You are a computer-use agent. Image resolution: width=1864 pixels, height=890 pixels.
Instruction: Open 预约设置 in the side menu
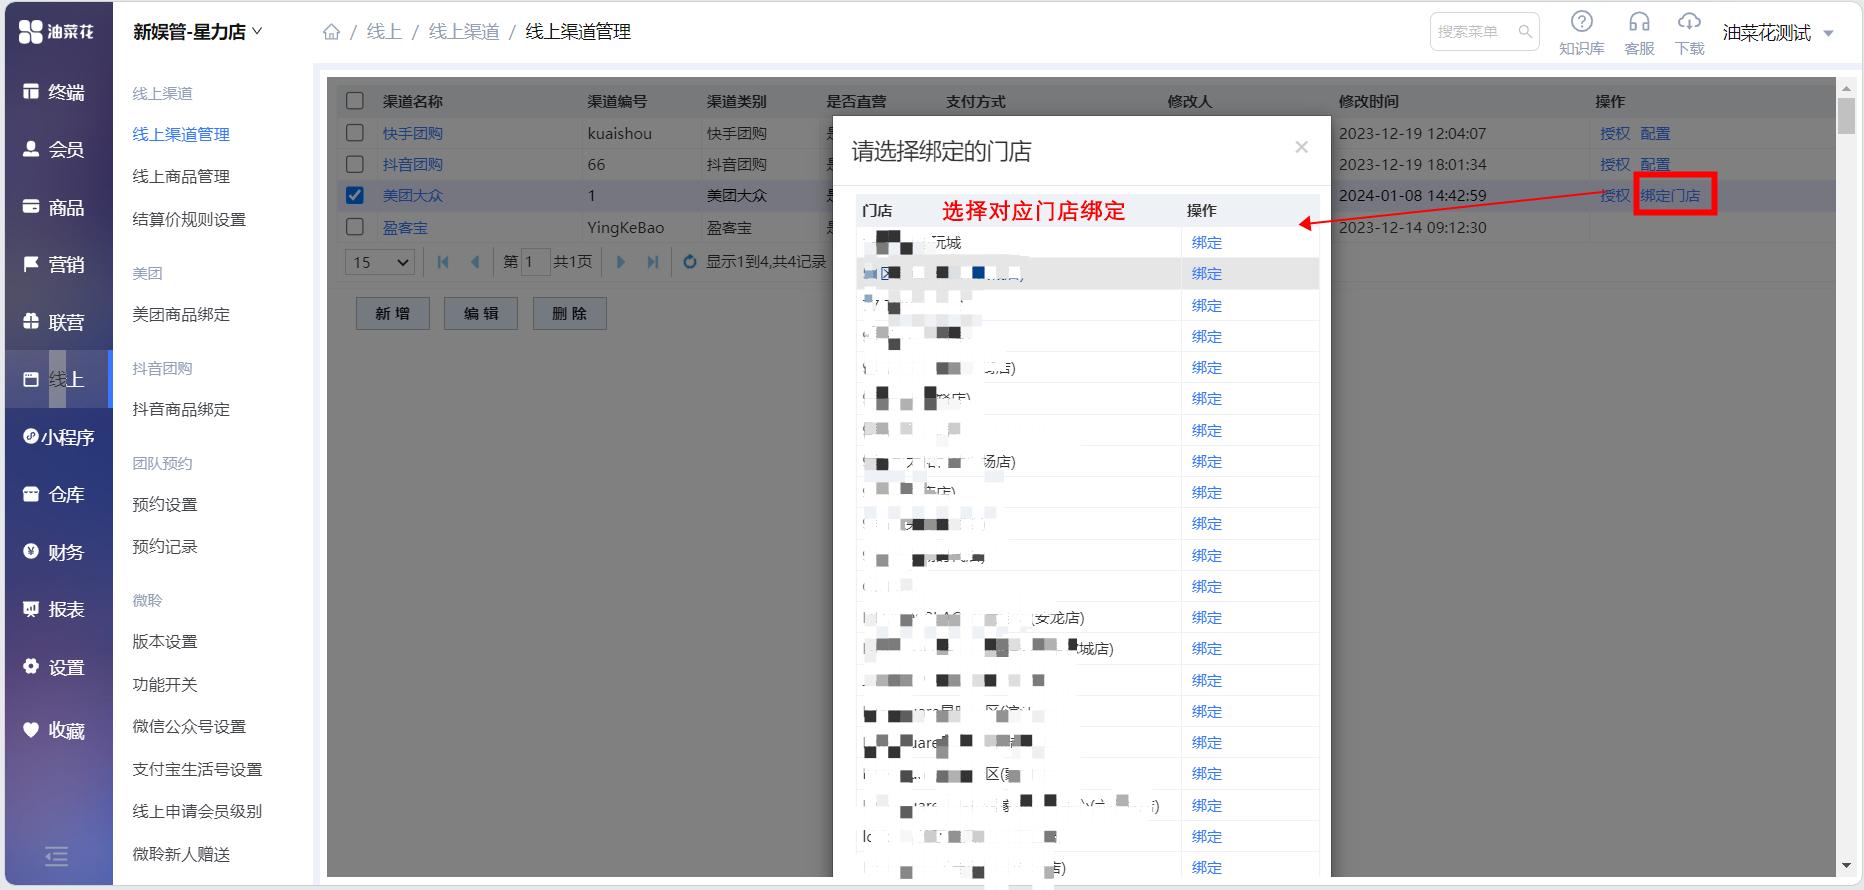pyautogui.click(x=165, y=504)
